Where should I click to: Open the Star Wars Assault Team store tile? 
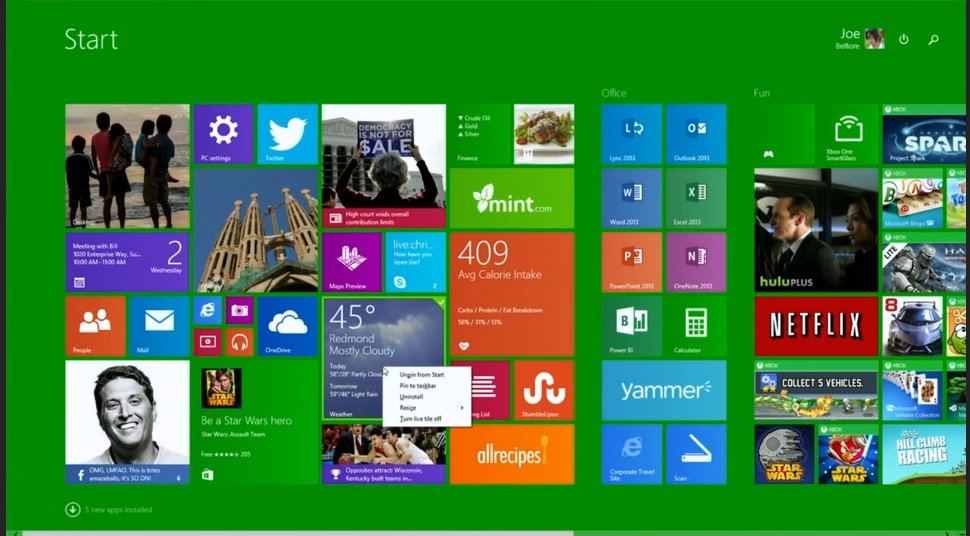[255, 422]
